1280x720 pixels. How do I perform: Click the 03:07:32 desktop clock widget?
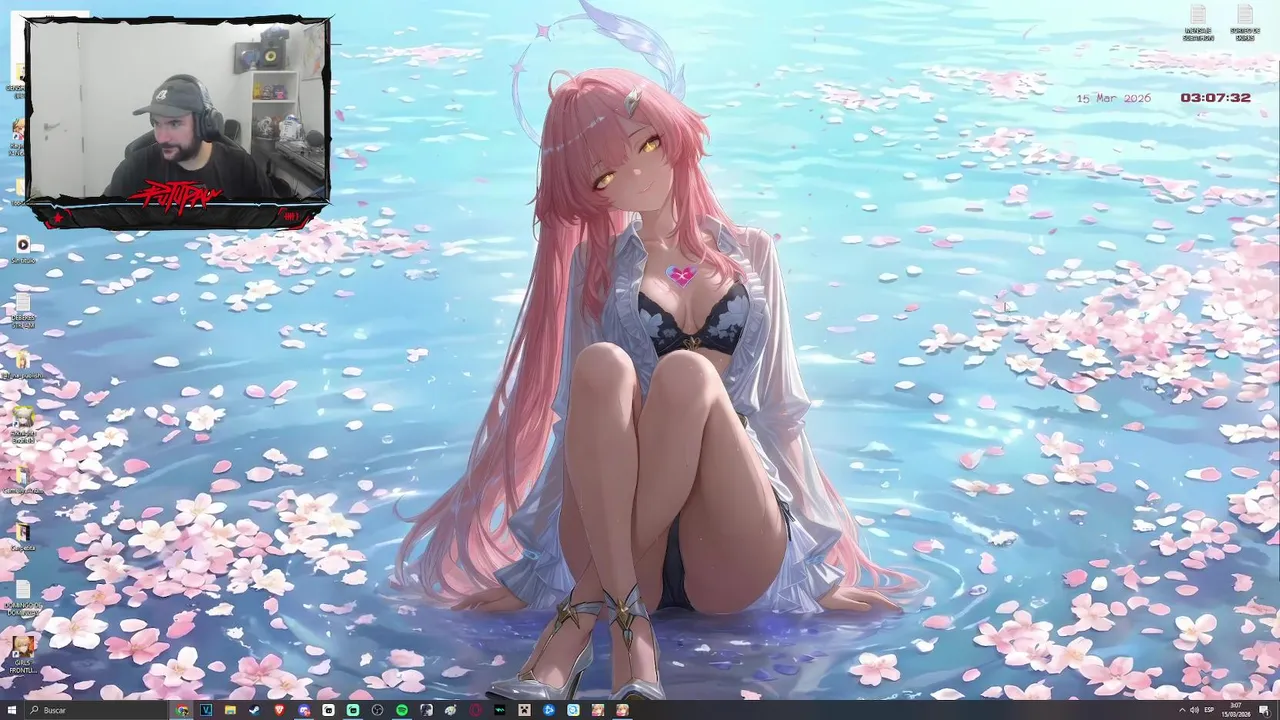tap(1215, 98)
